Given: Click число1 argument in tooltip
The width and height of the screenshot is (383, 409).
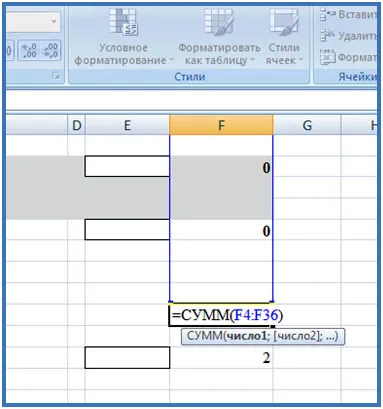Looking at the screenshot, I should coord(246,336).
